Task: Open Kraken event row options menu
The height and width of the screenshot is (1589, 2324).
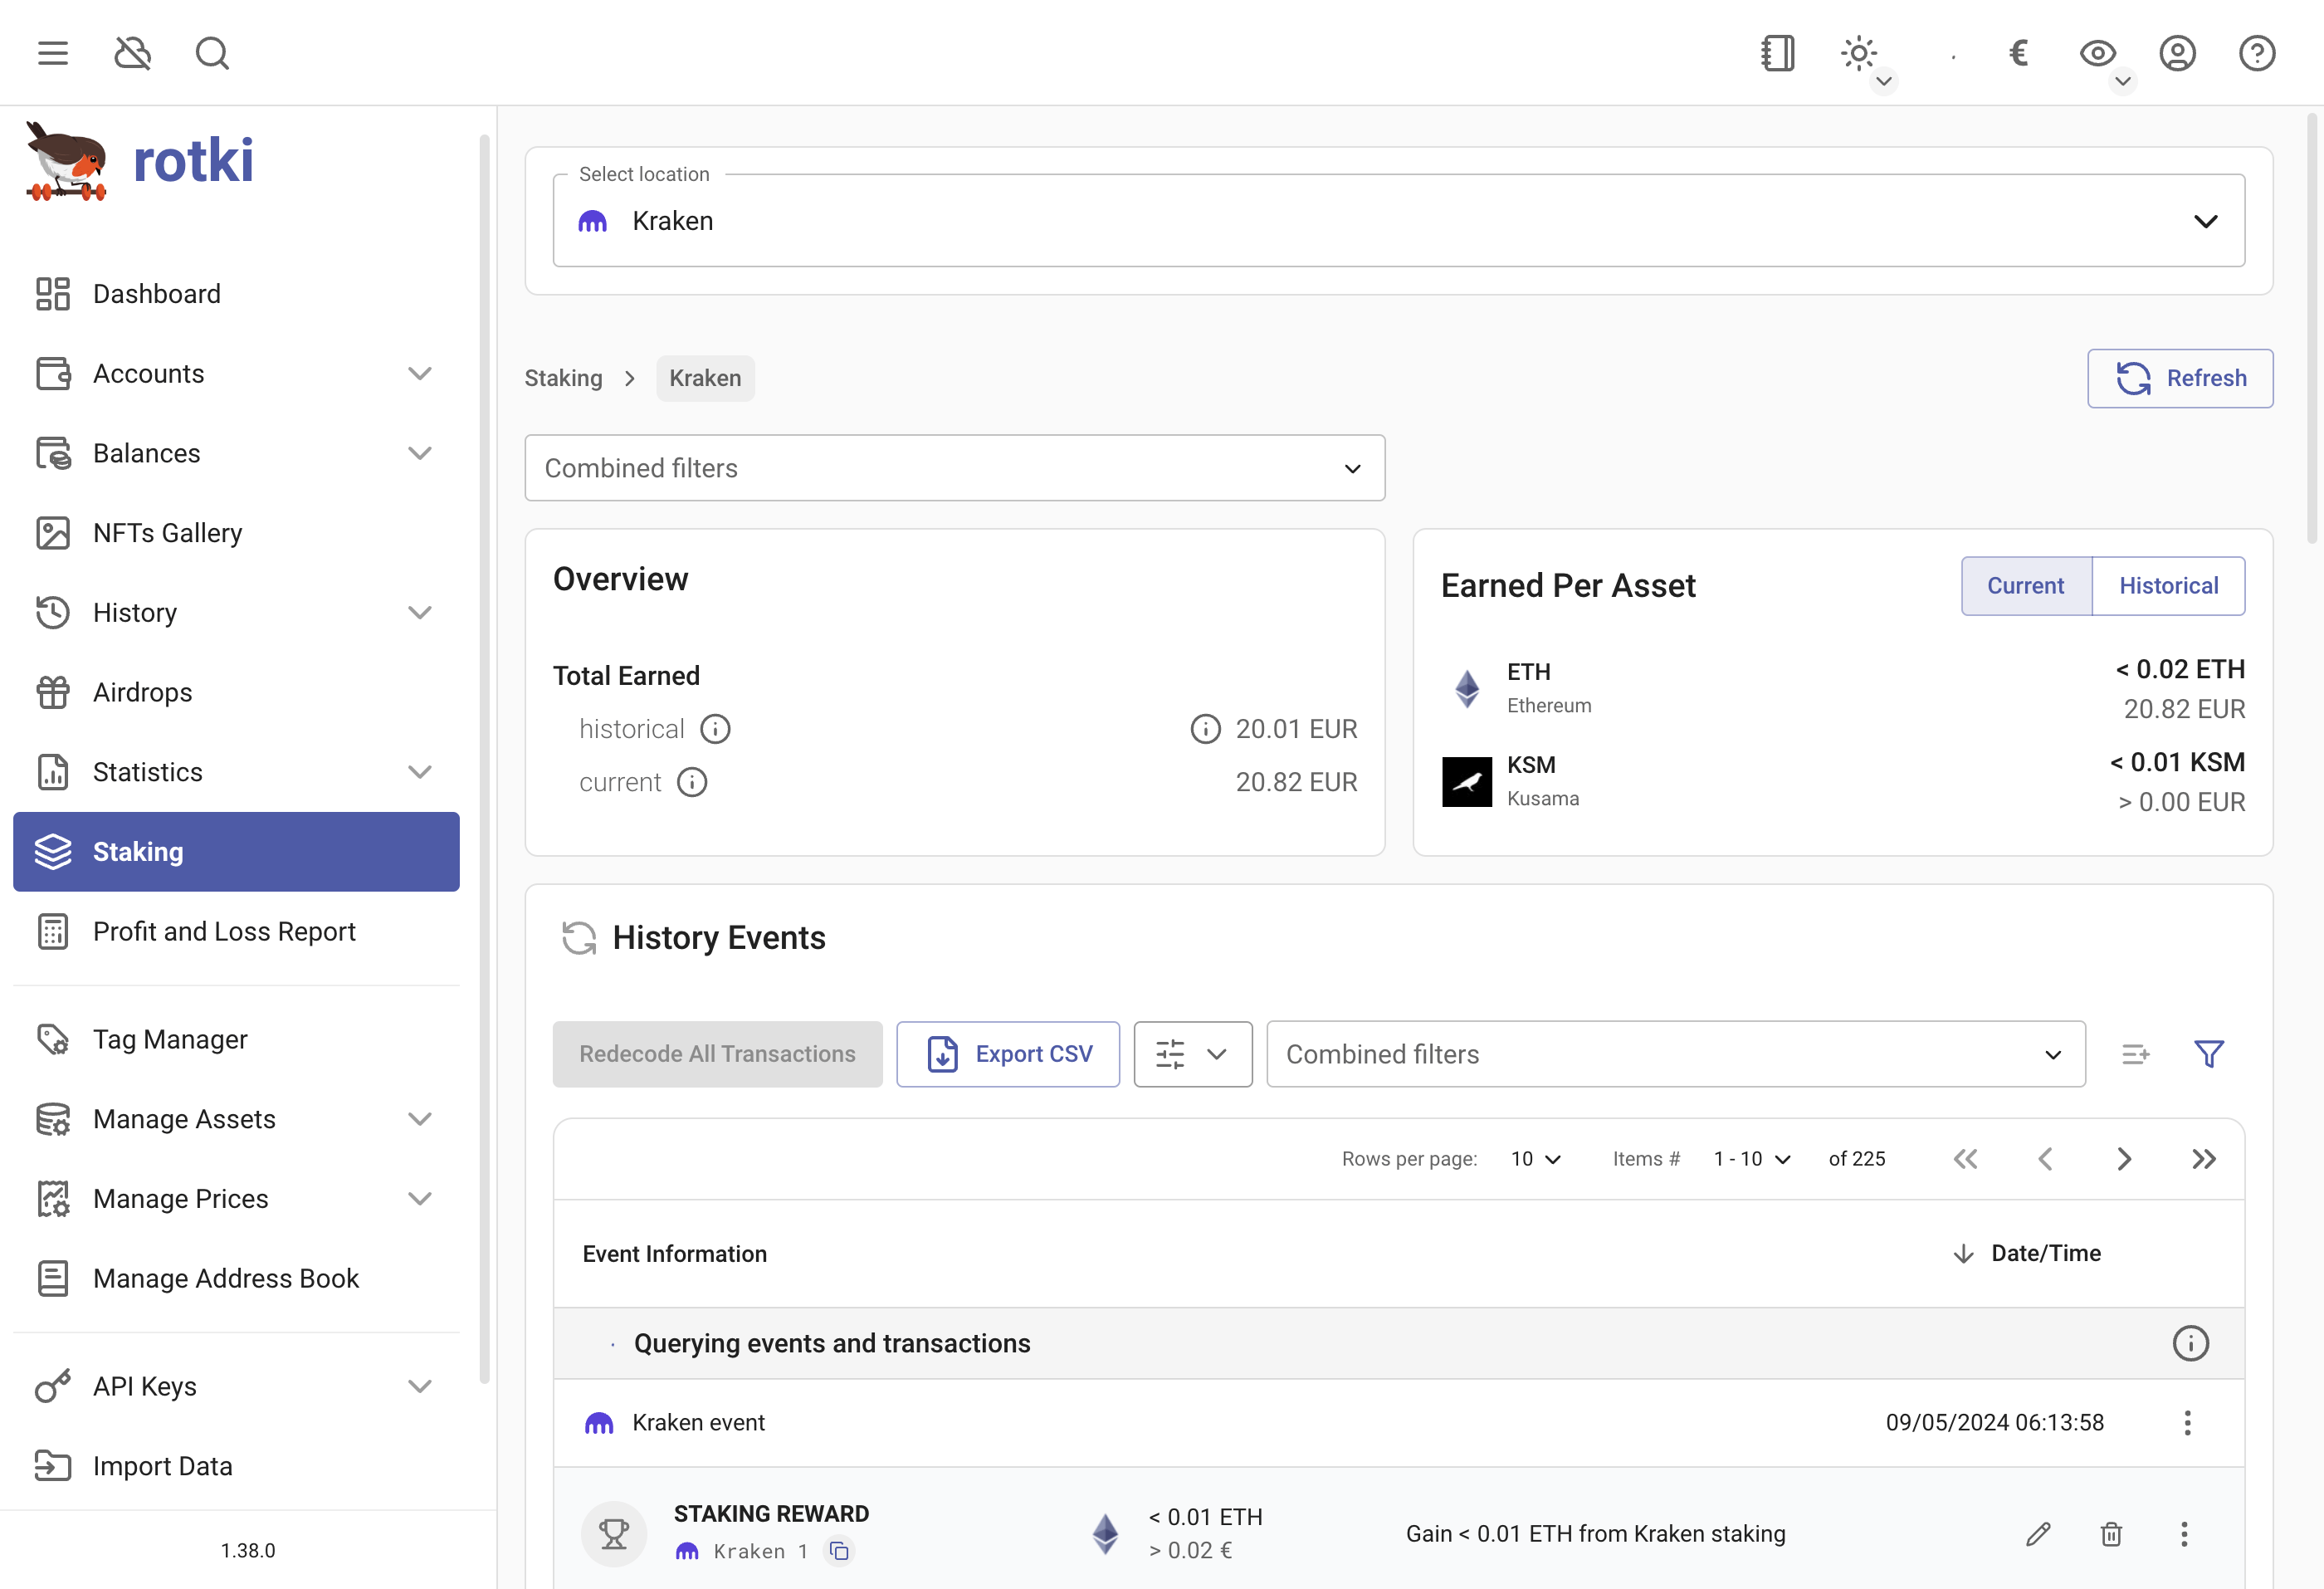Action: click(x=2187, y=1423)
